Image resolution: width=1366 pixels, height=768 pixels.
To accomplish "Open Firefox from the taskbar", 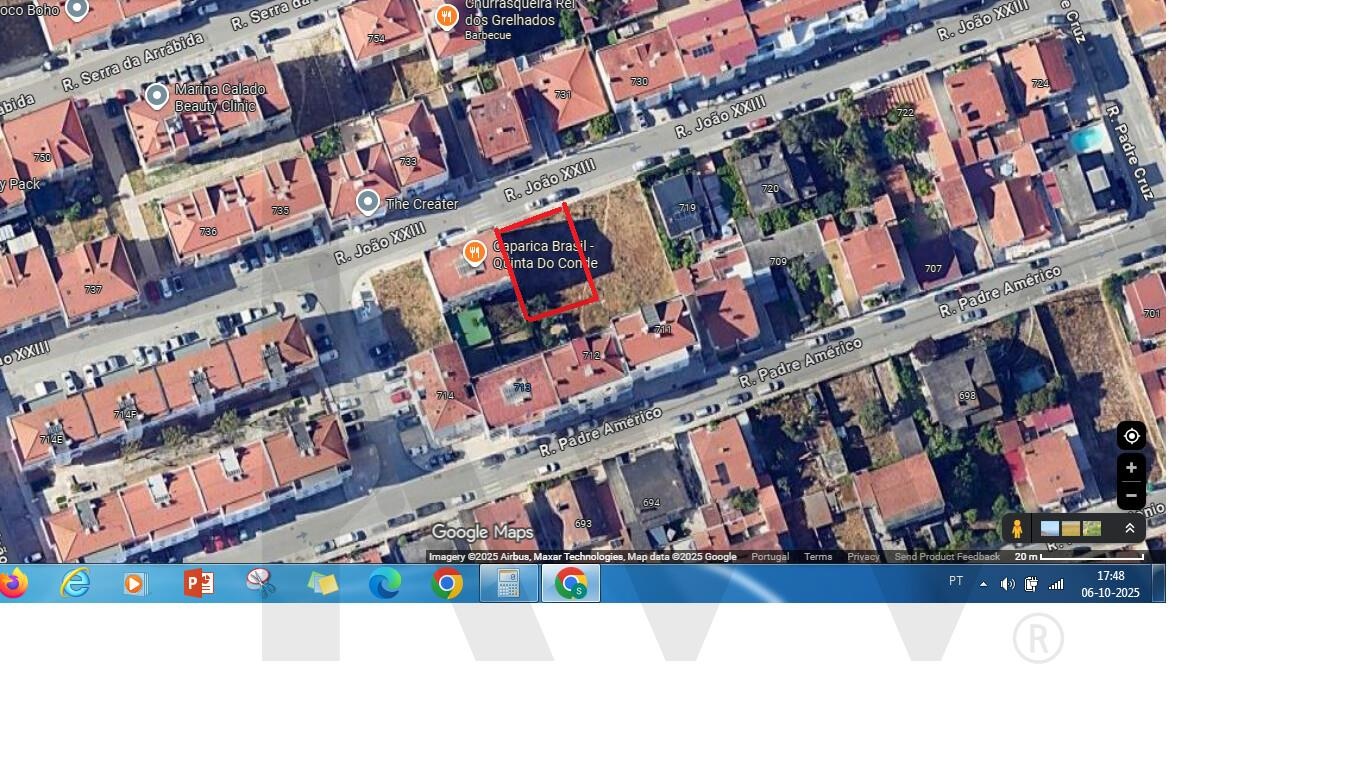I will click(x=14, y=583).
